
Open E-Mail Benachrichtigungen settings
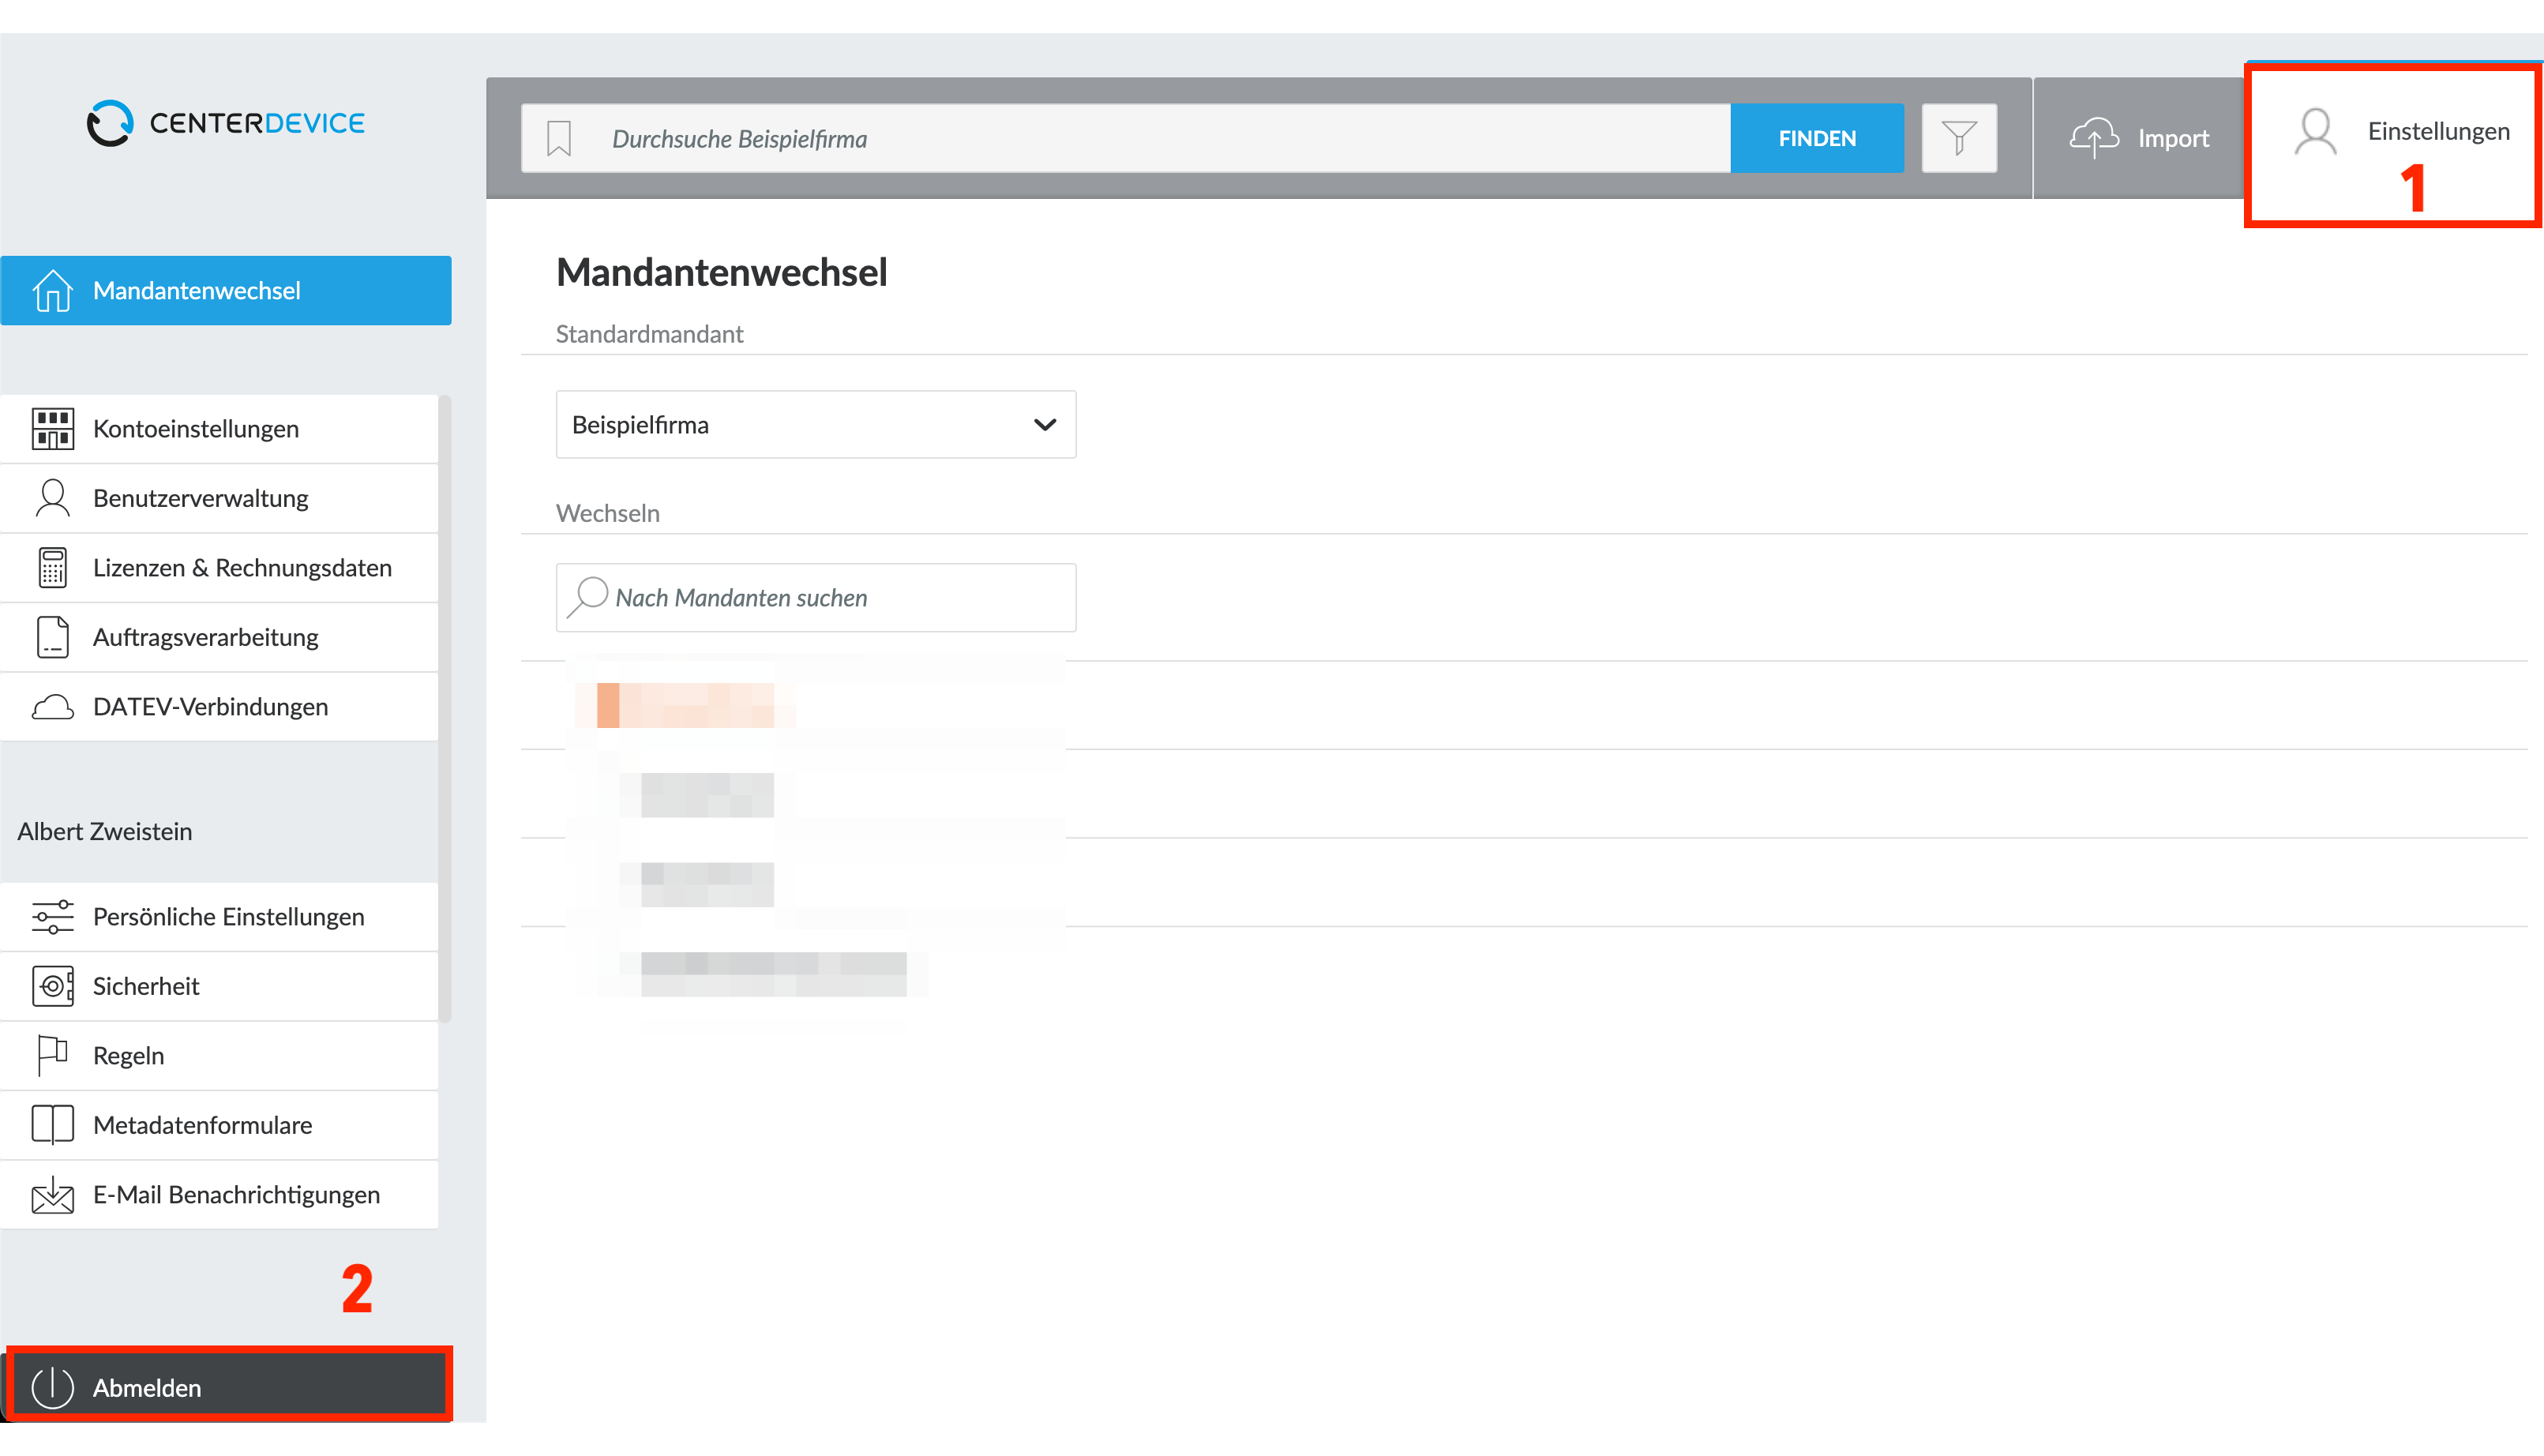point(219,1194)
